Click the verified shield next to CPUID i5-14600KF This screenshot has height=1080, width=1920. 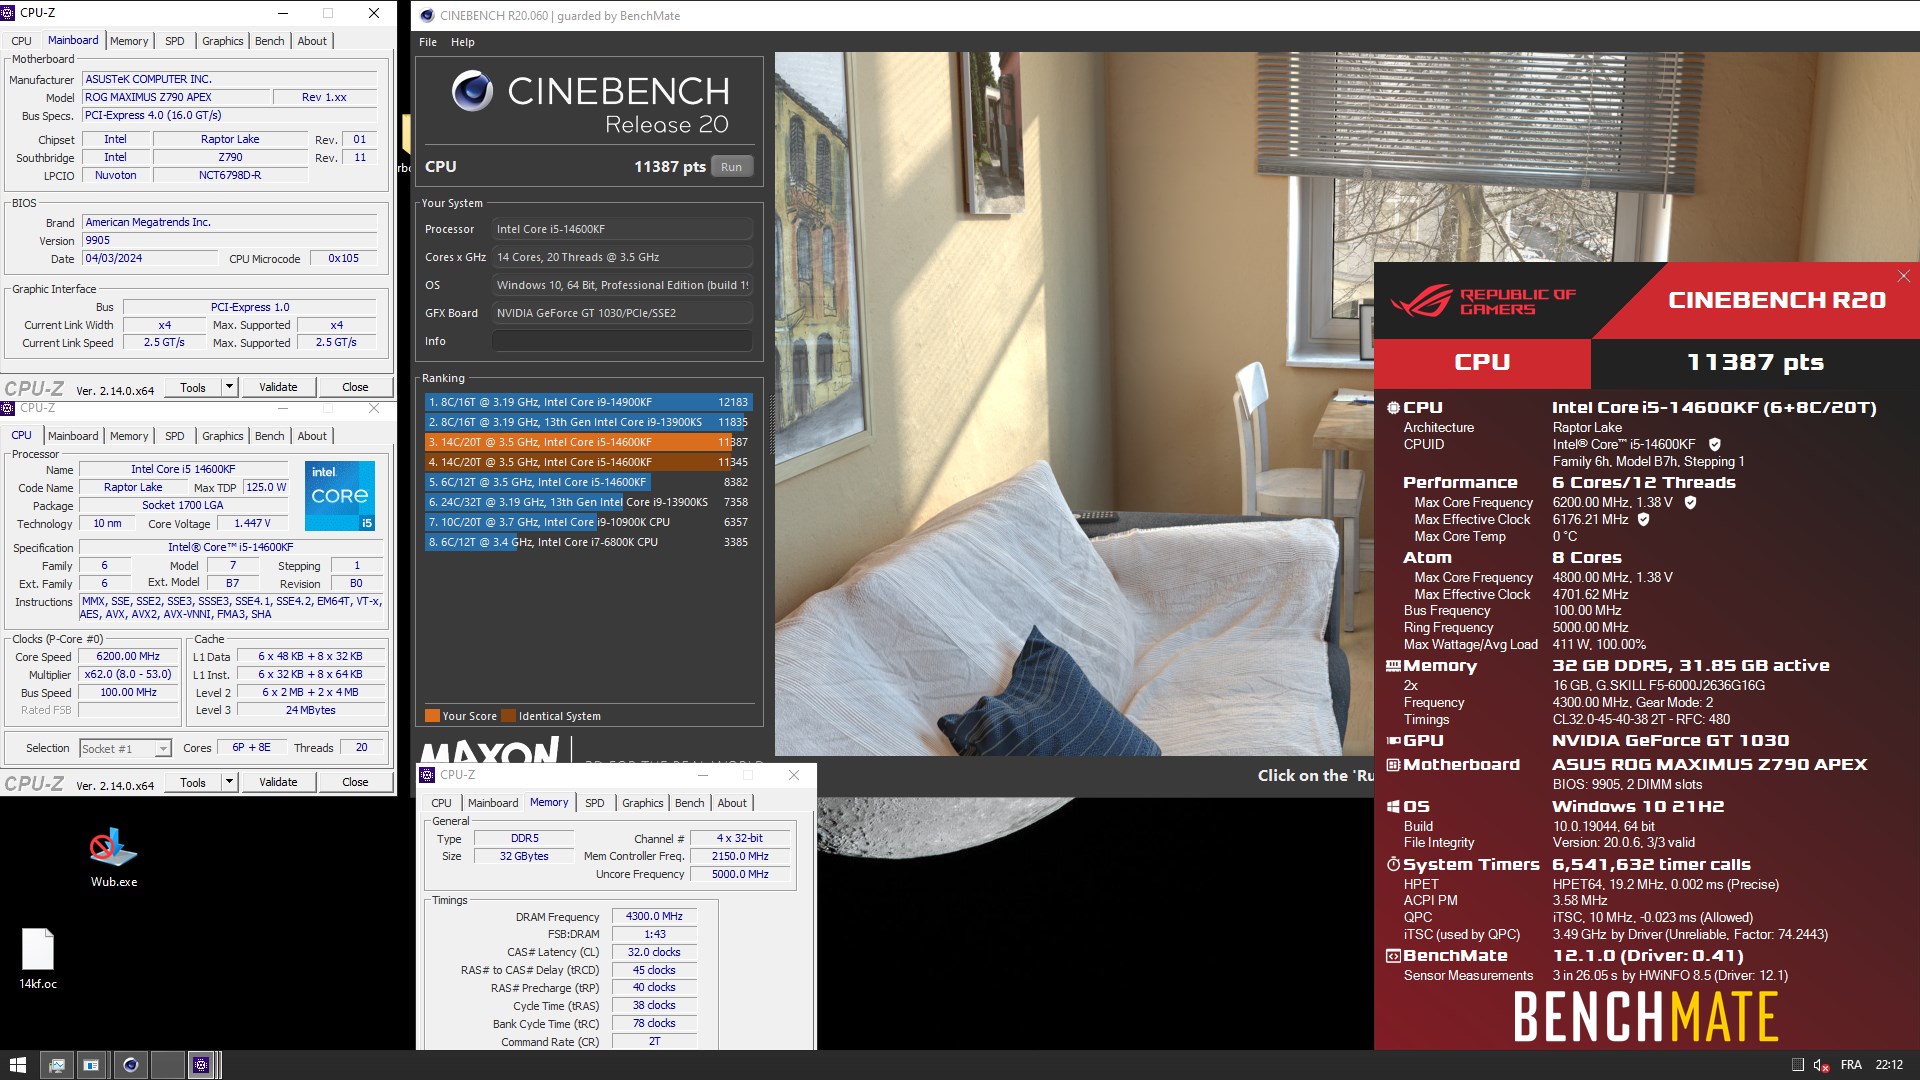pos(1714,444)
